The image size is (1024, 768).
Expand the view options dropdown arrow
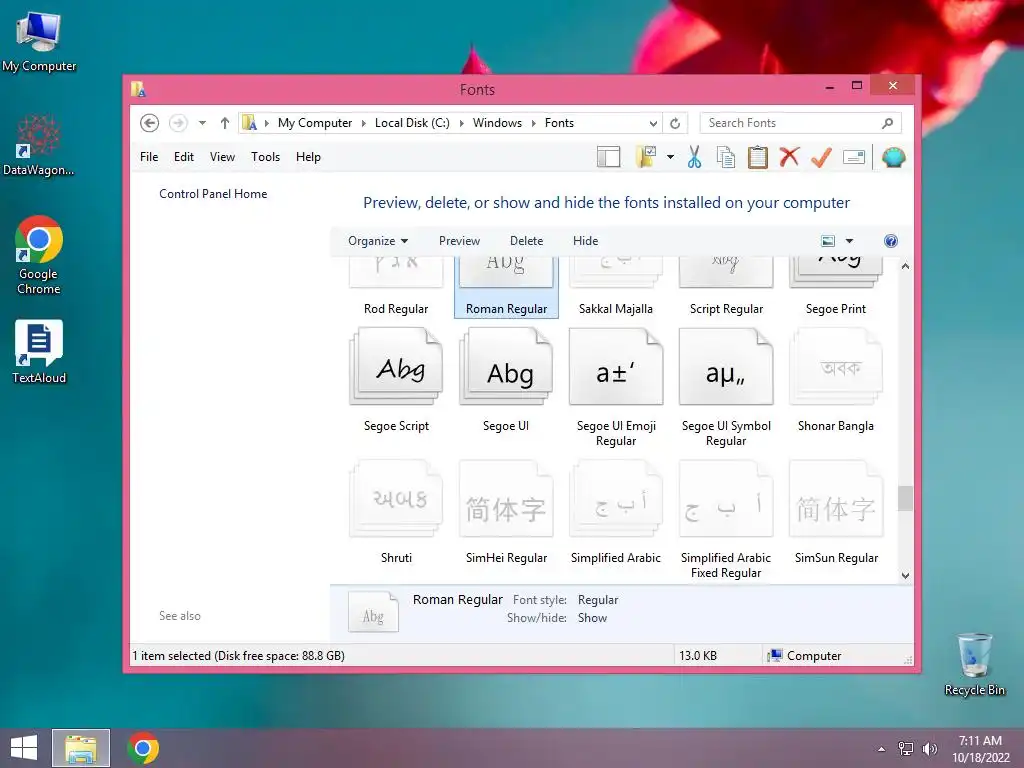point(849,241)
